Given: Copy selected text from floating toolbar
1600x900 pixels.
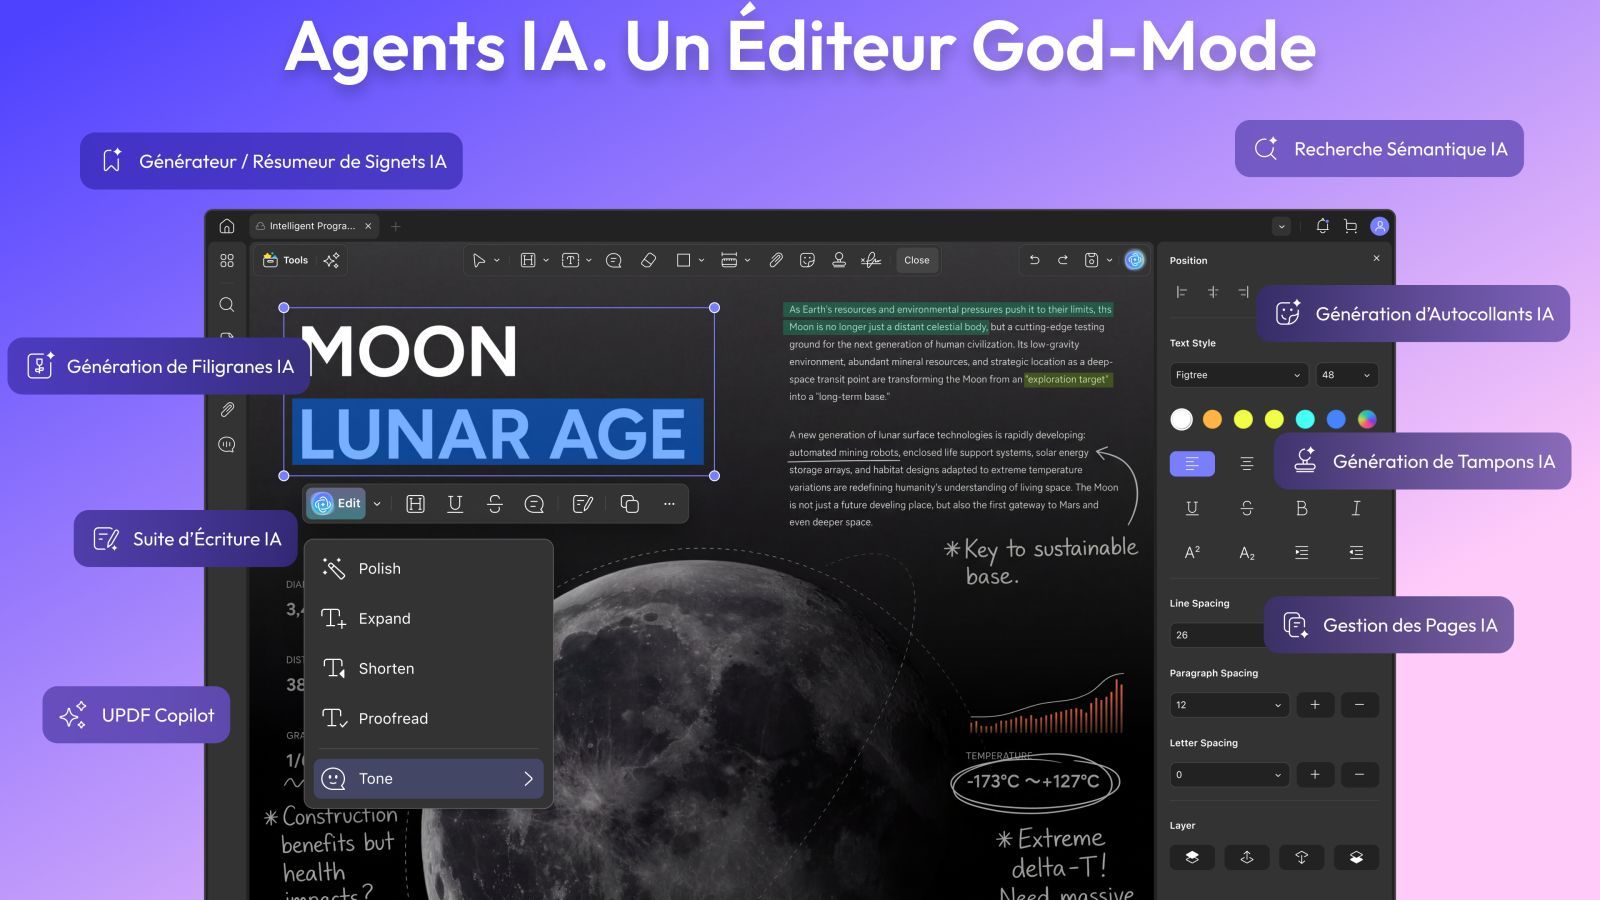Looking at the screenshot, I should 629,504.
